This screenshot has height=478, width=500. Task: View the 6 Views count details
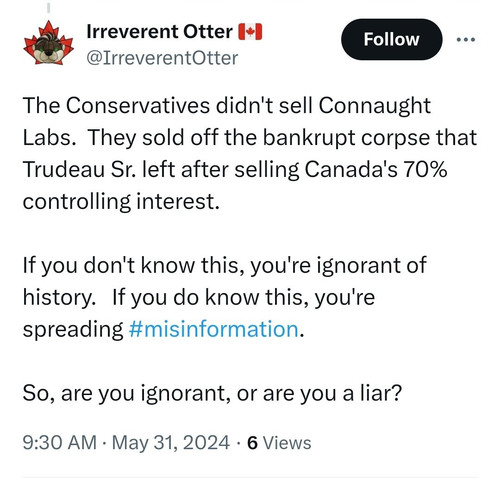(279, 443)
